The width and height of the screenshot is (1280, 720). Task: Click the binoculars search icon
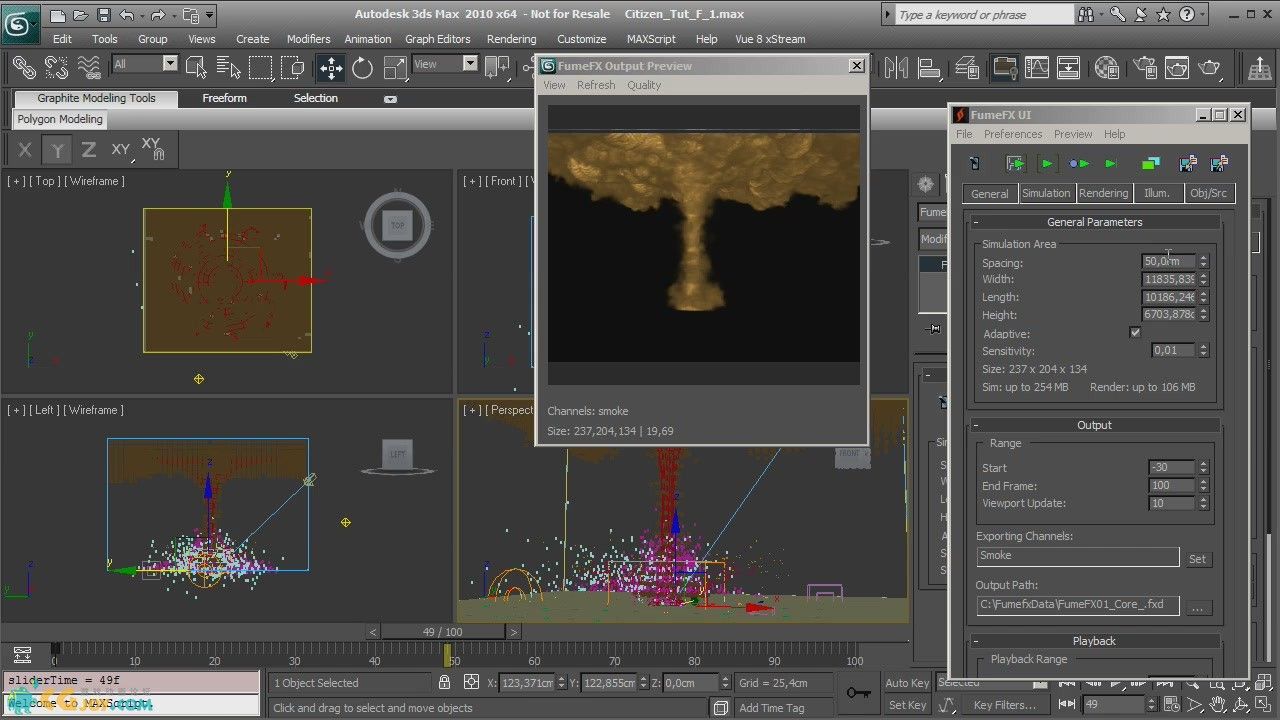[1086, 15]
